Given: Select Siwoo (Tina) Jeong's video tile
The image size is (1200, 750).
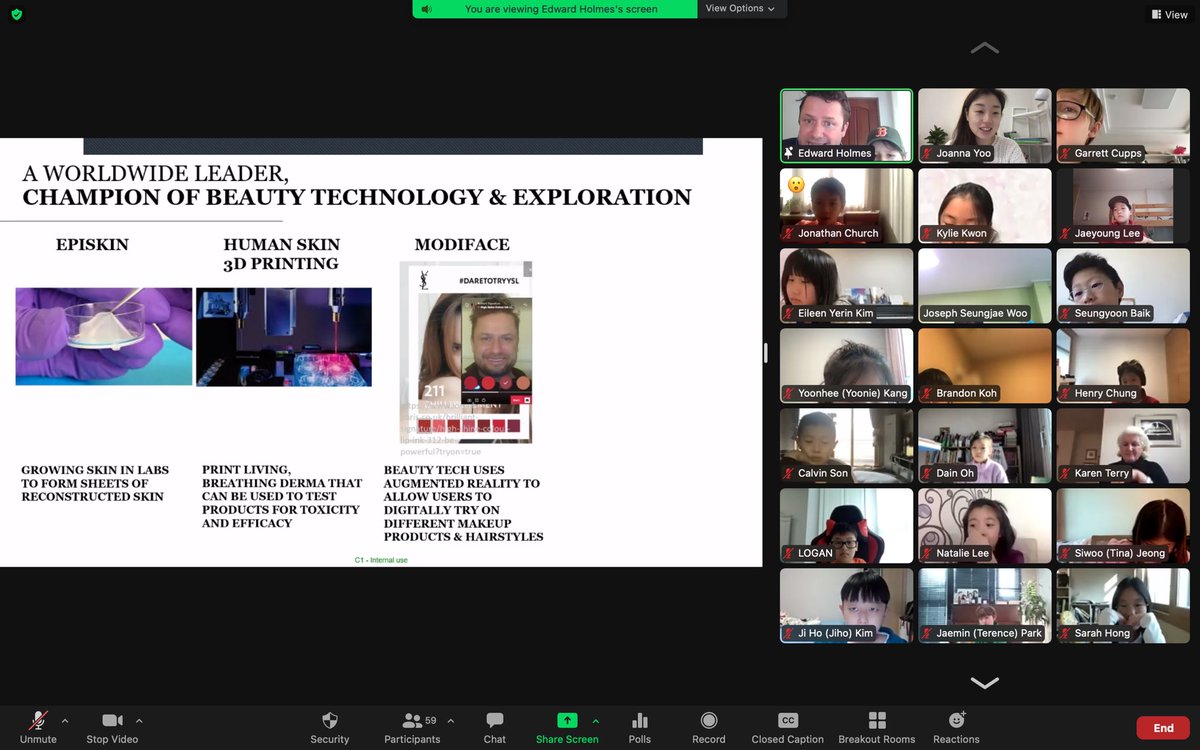Looking at the screenshot, I should click(1123, 526).
